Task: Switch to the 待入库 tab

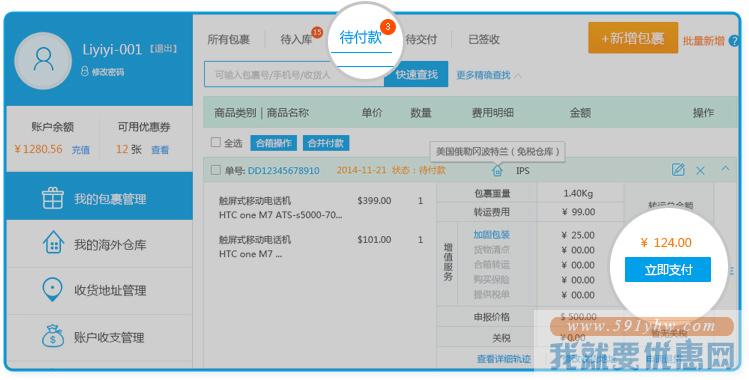Action: [x=296, y=39]
